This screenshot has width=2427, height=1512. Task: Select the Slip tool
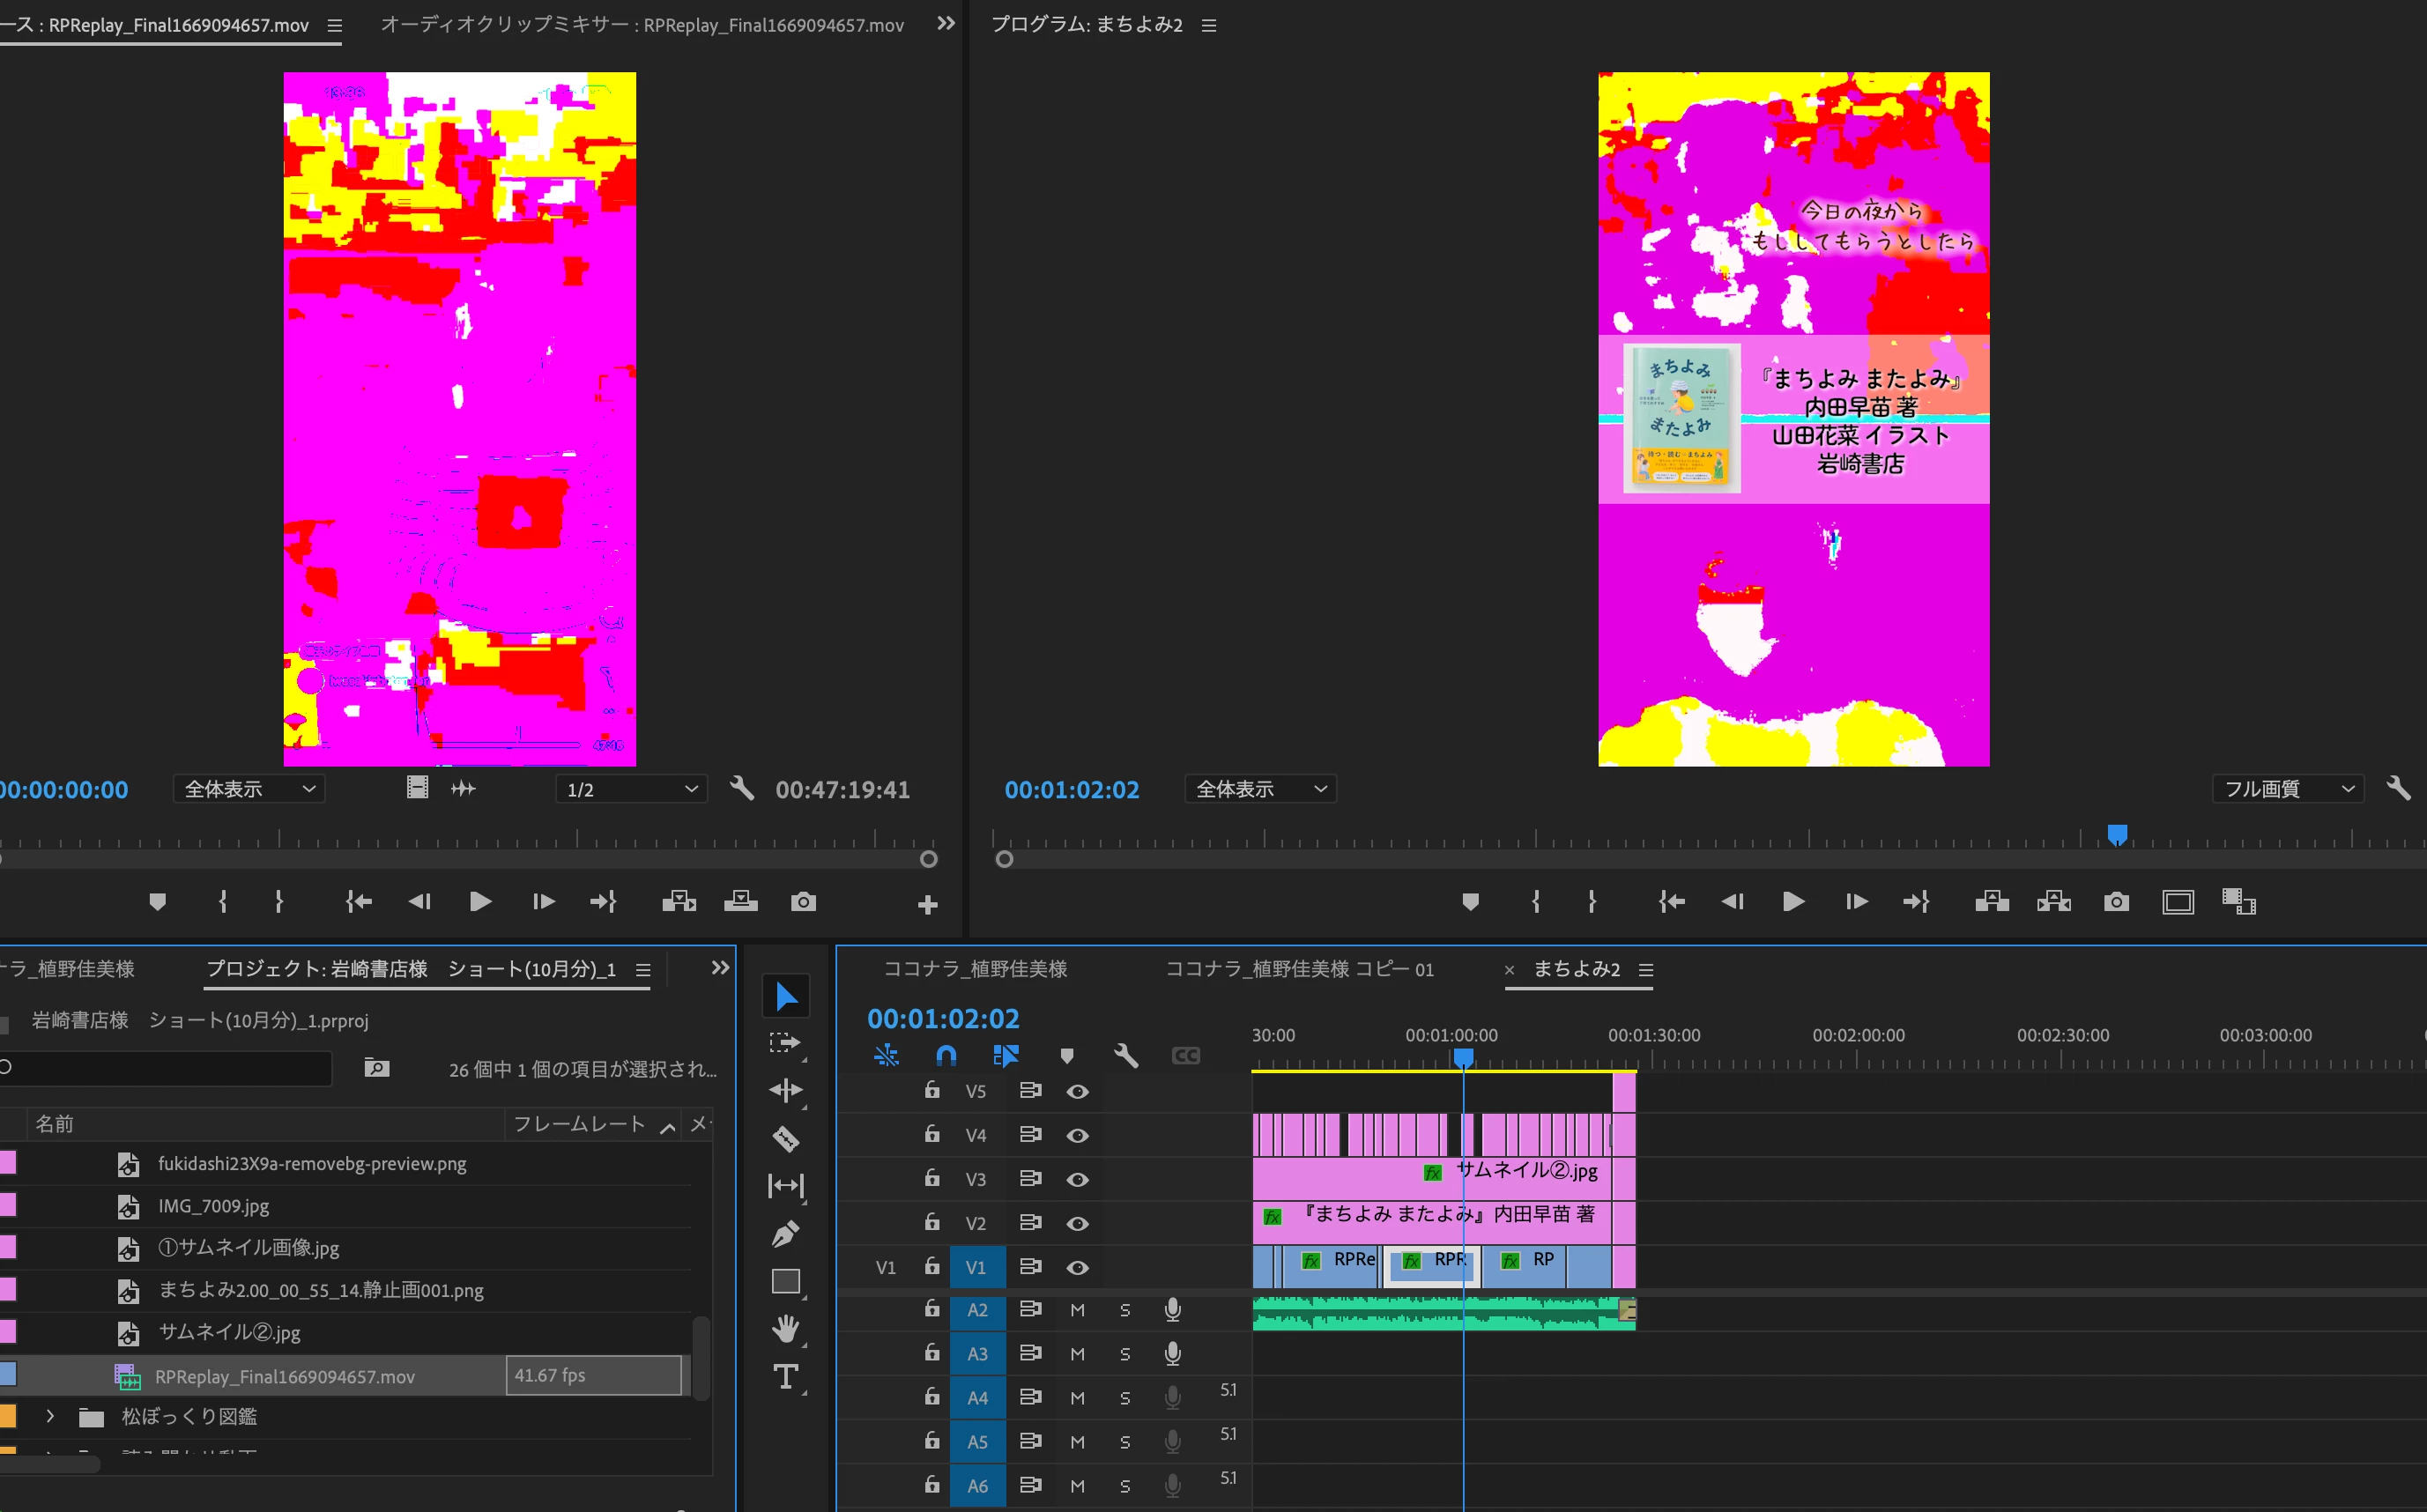tap(786, 1186)
